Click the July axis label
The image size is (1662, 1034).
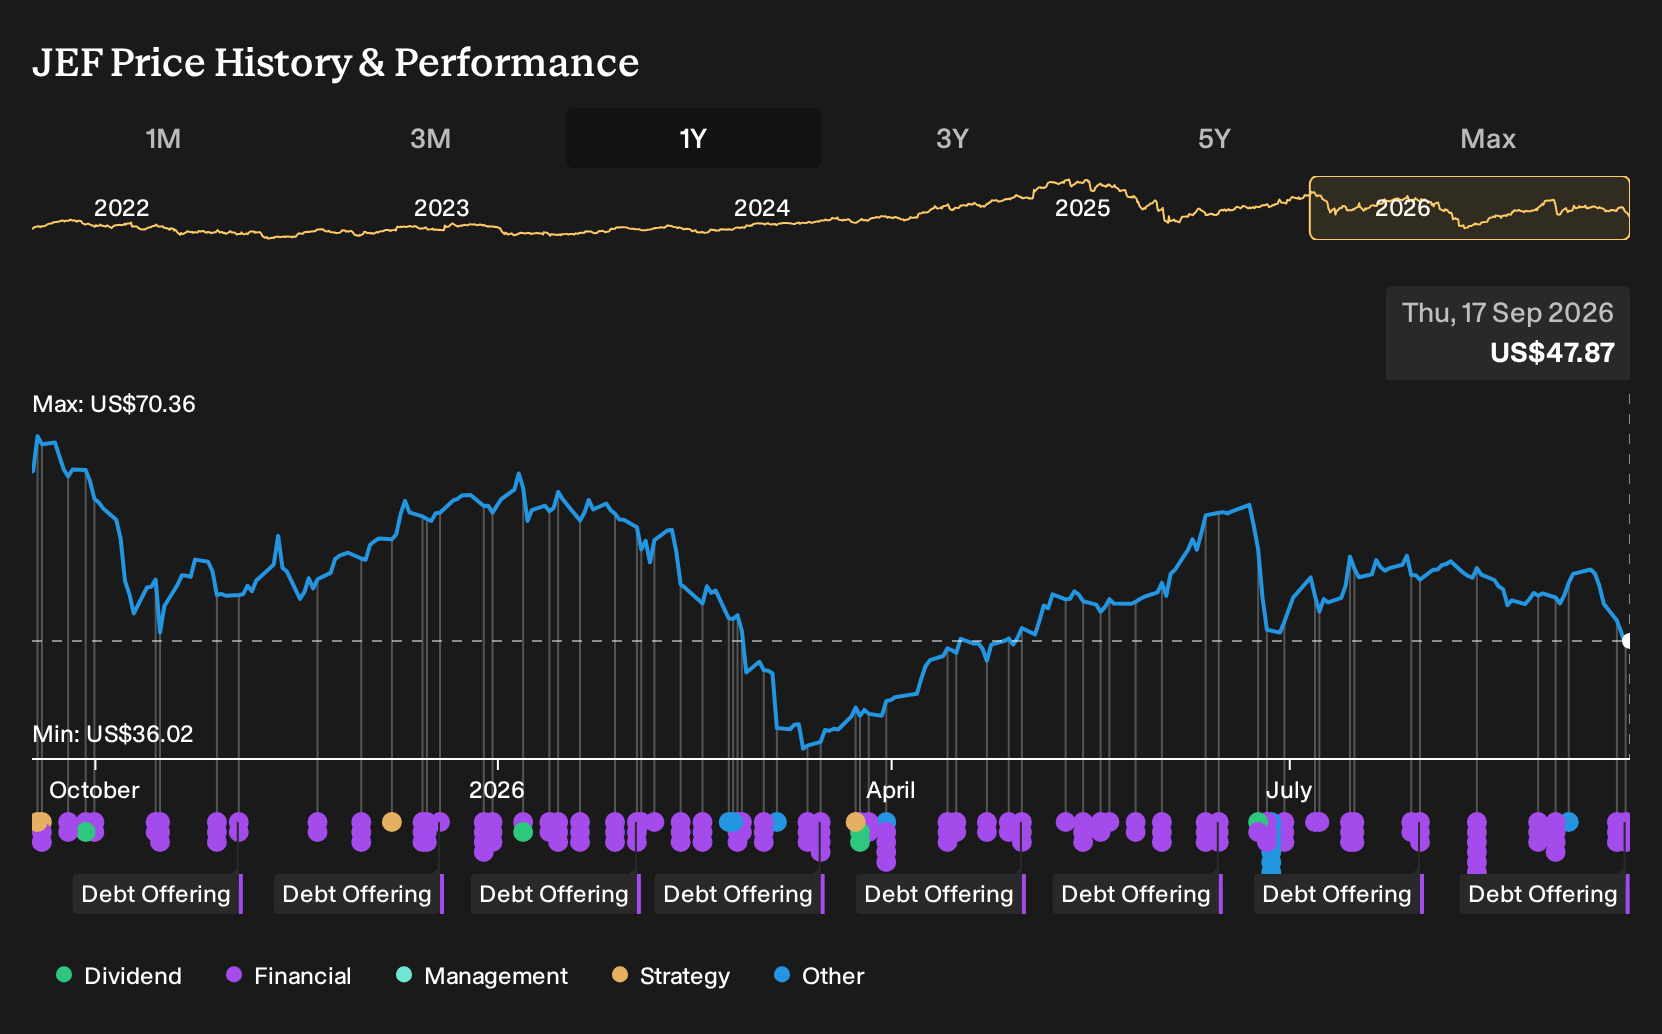1288,790
